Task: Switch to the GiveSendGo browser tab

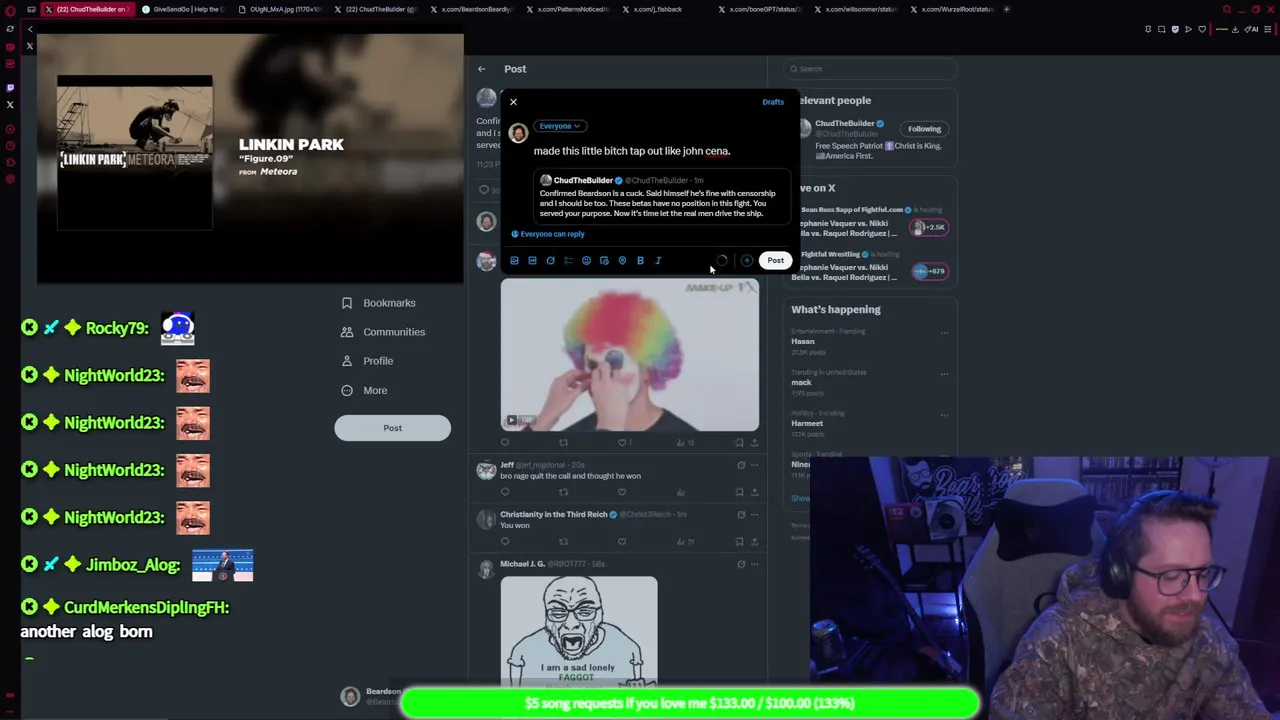Action: 183,9
